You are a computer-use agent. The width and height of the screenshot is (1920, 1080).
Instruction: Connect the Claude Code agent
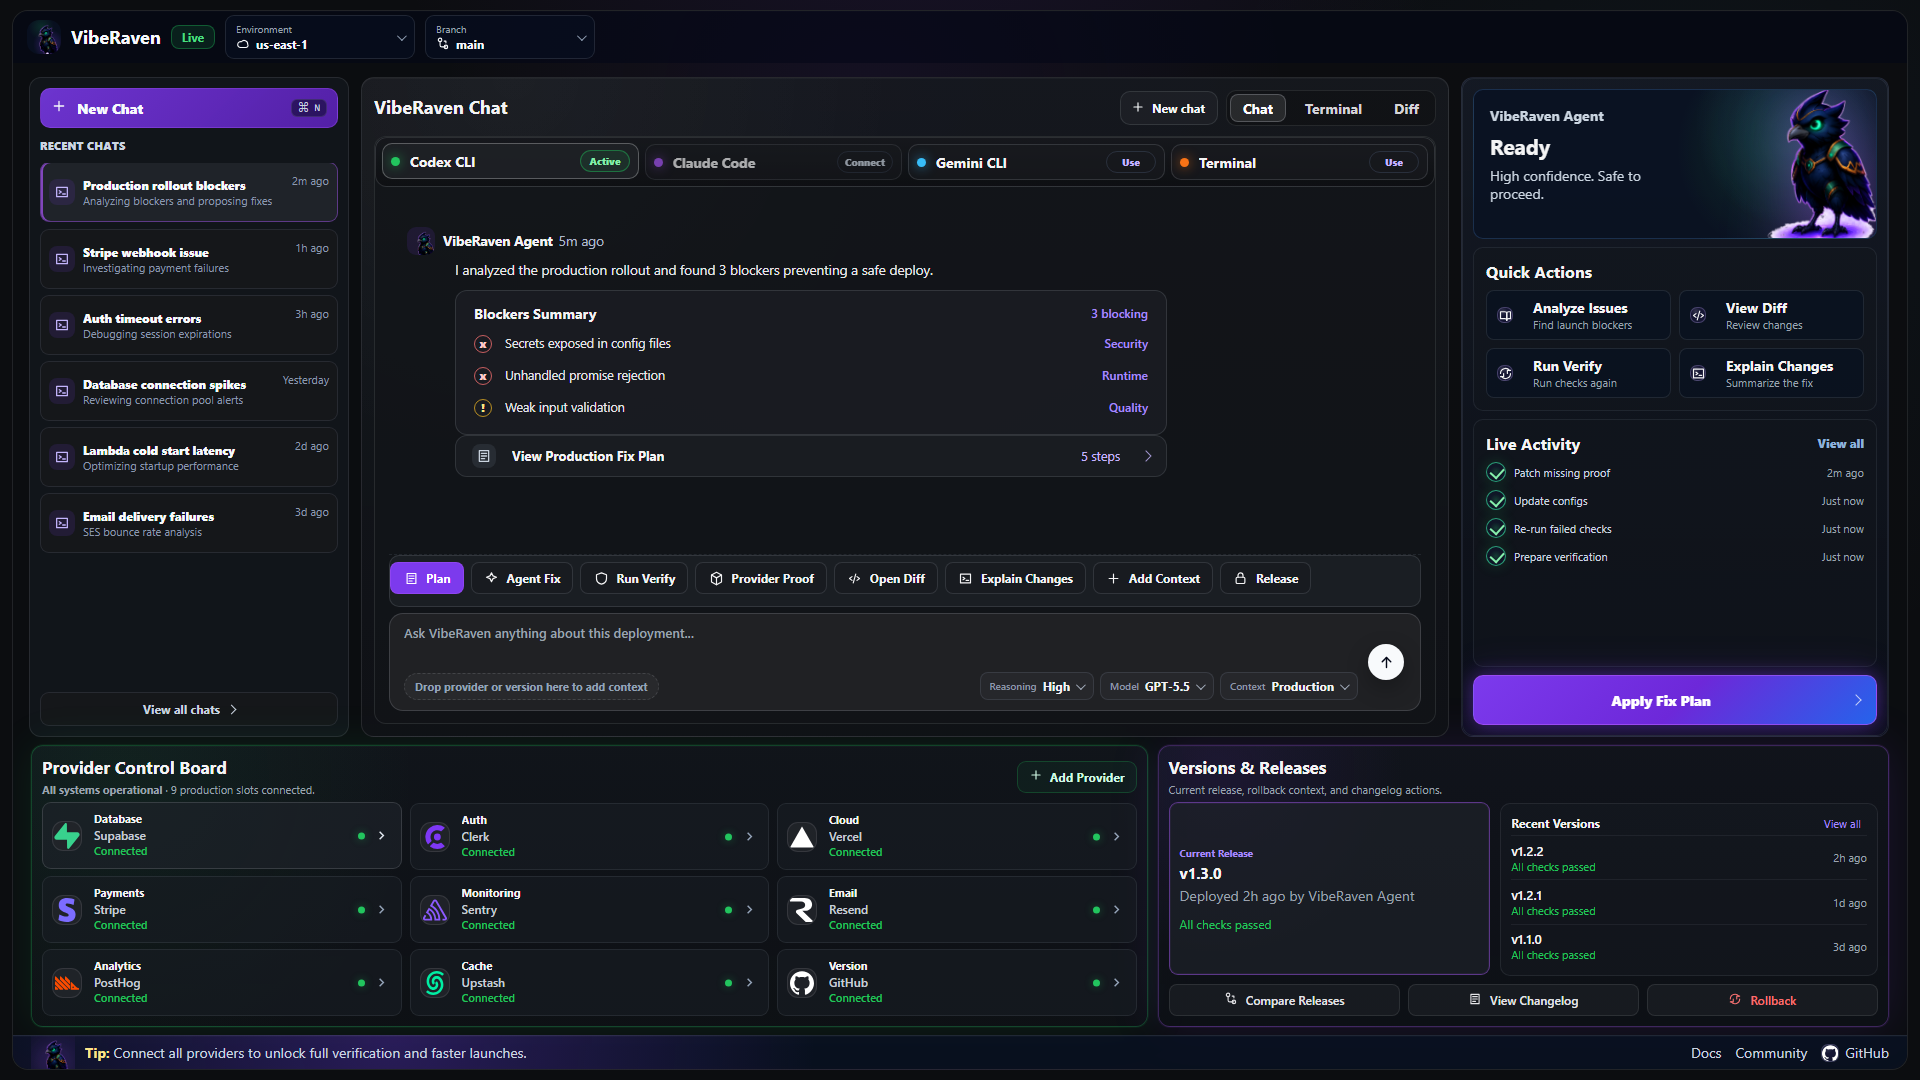click(864, 163)
